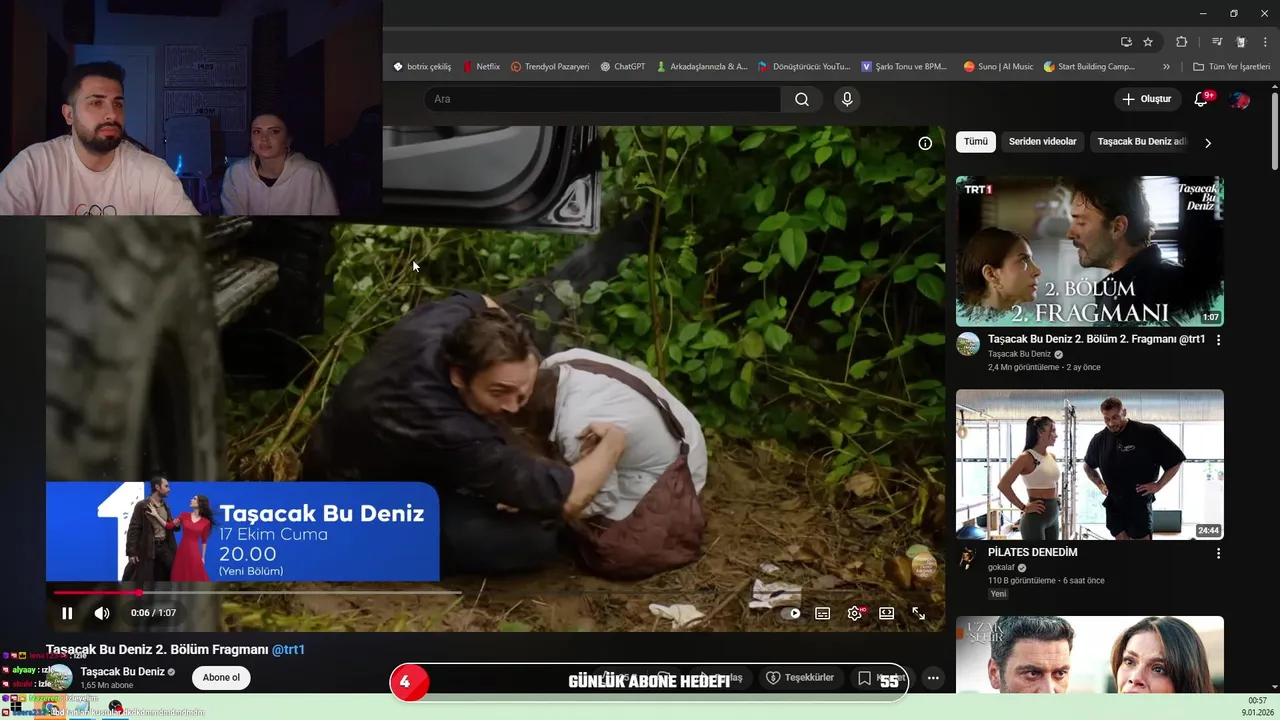Show more filter chips with right arrow

tap(1207, 143)
